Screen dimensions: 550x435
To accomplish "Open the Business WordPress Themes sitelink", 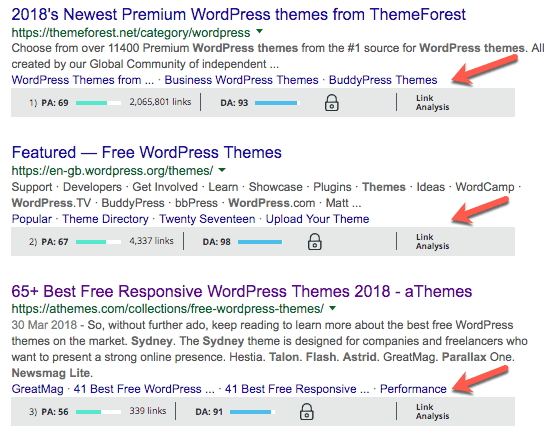I will pos(241,80).
